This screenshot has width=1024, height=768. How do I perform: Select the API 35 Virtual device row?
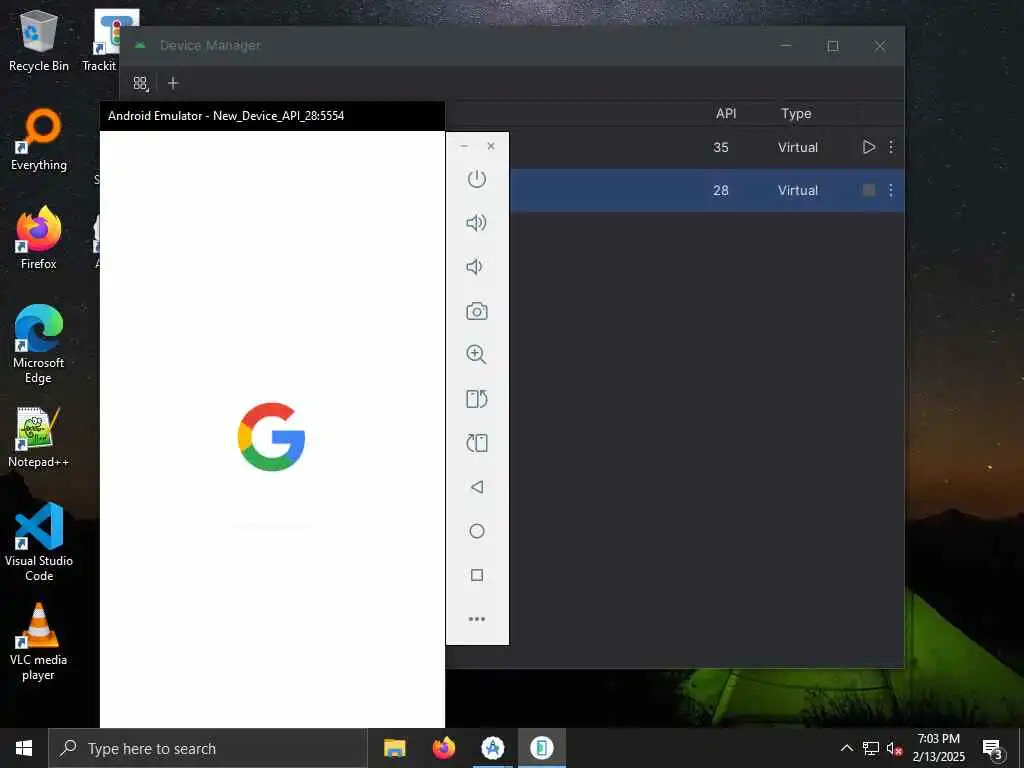click(675, 147)
